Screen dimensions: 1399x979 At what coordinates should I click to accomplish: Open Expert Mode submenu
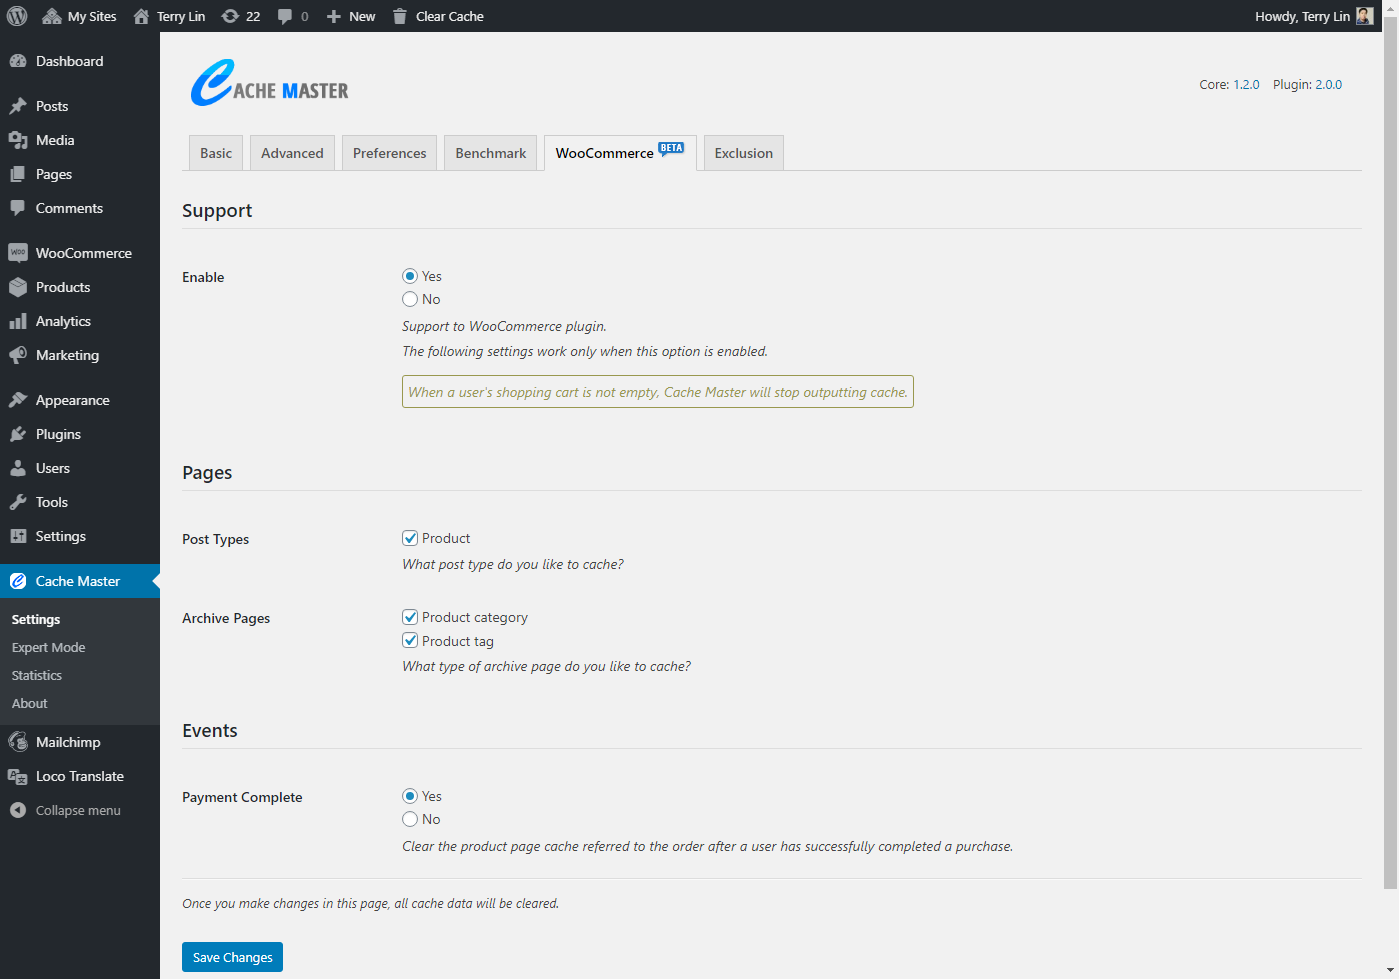click(x=48, y=647)
